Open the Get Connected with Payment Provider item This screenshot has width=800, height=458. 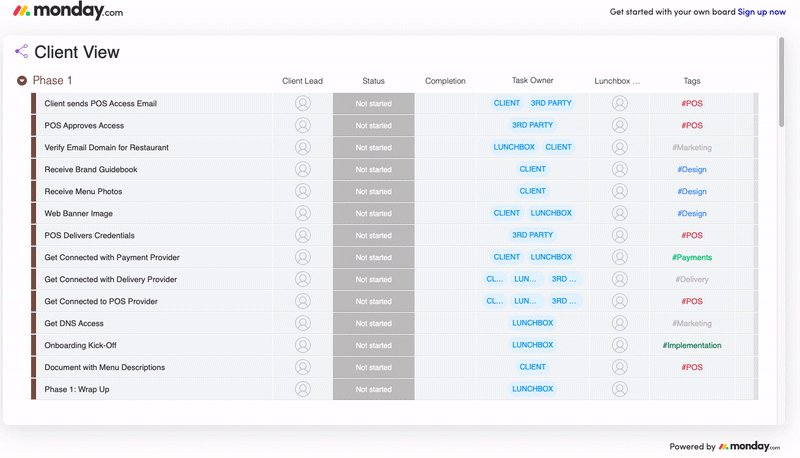coord(112,257)
